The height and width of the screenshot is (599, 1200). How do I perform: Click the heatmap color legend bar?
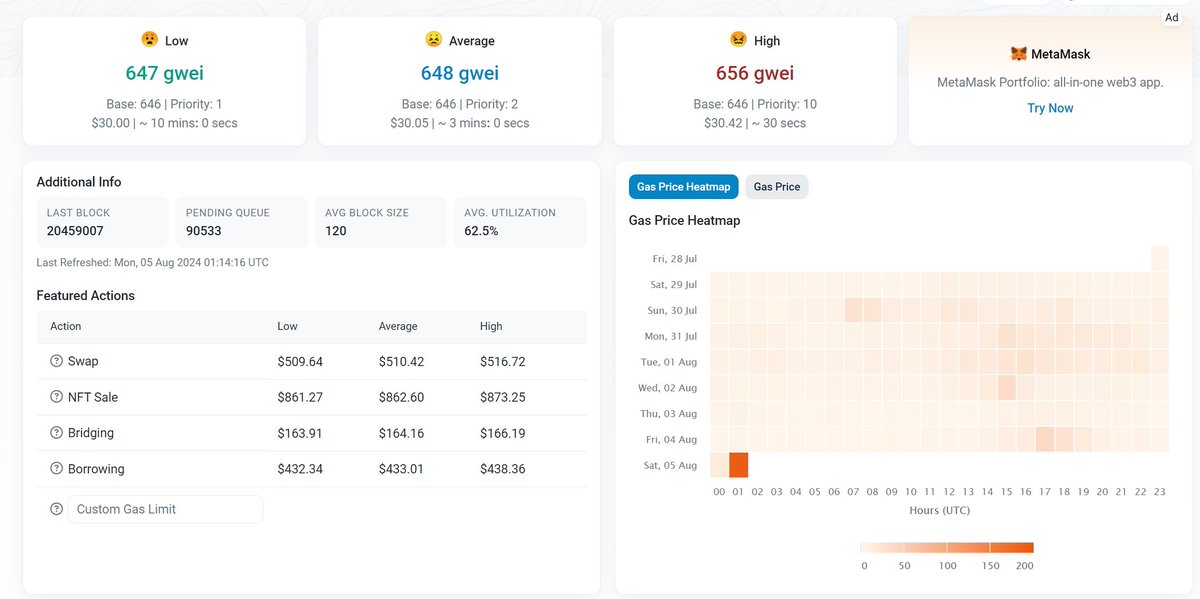[947, 547]
